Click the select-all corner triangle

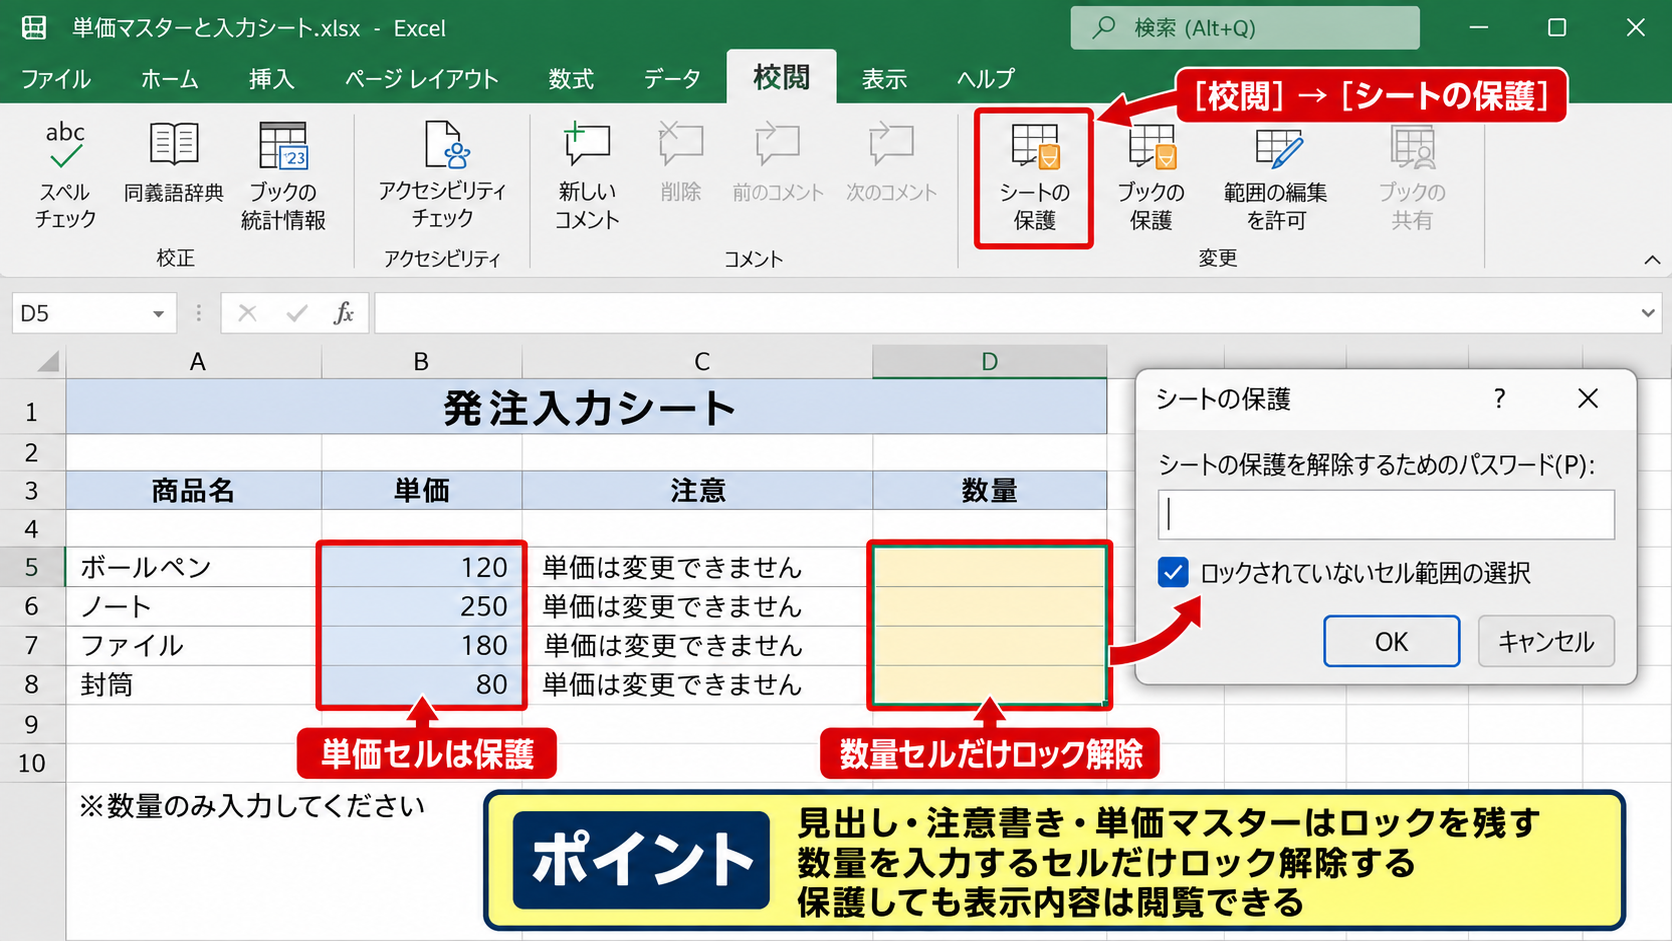pos(46,361)
